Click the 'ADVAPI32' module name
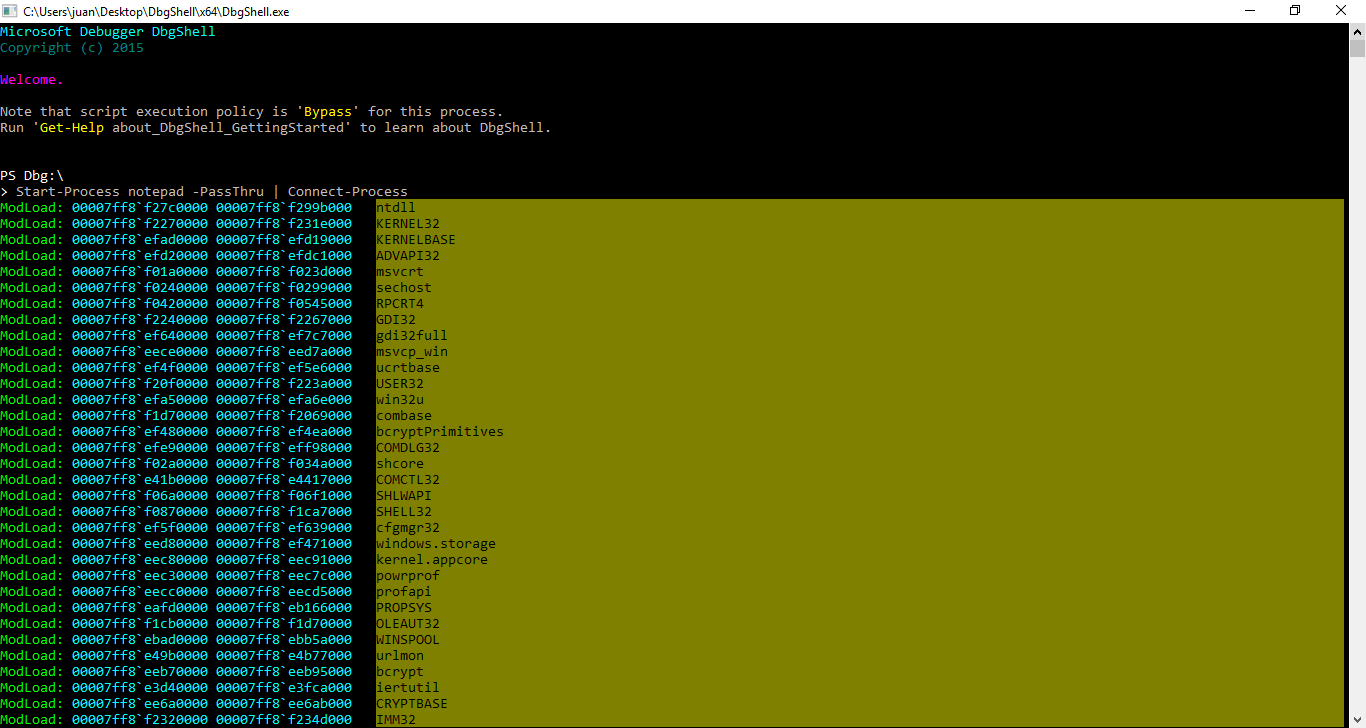Screen dimensions: 1366x728 coord(408,256)
